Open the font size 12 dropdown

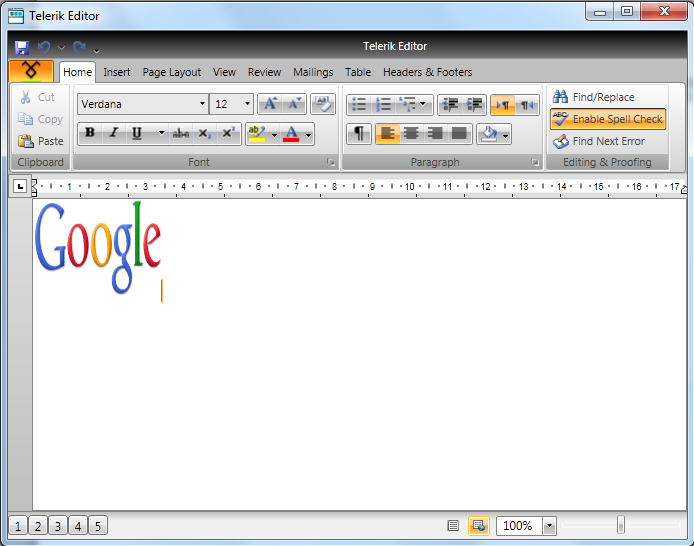(247, 104)
